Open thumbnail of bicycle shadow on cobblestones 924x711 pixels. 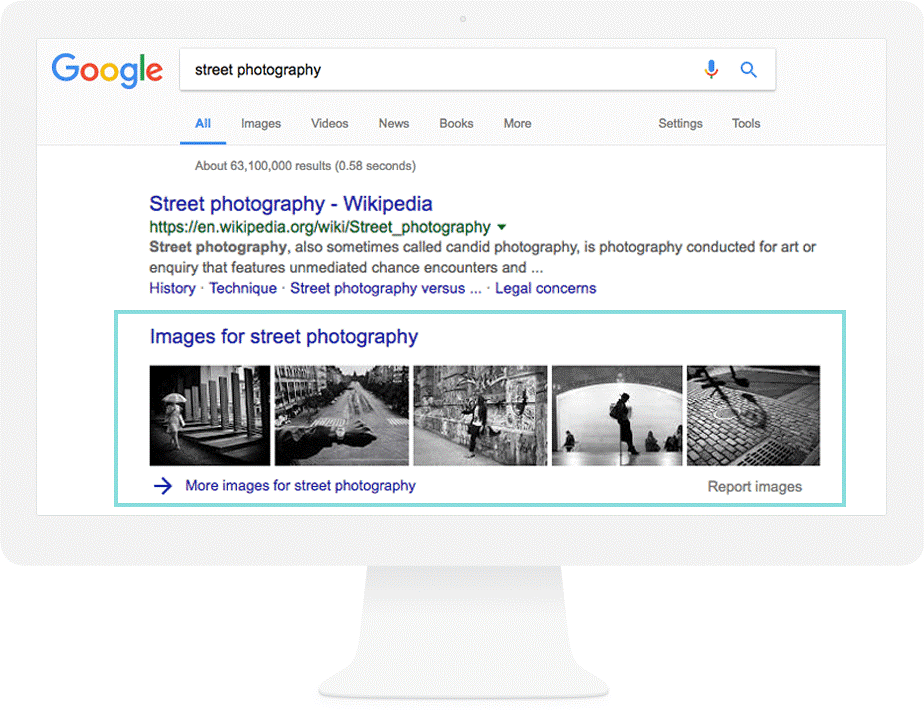click(x=753, y=415)
